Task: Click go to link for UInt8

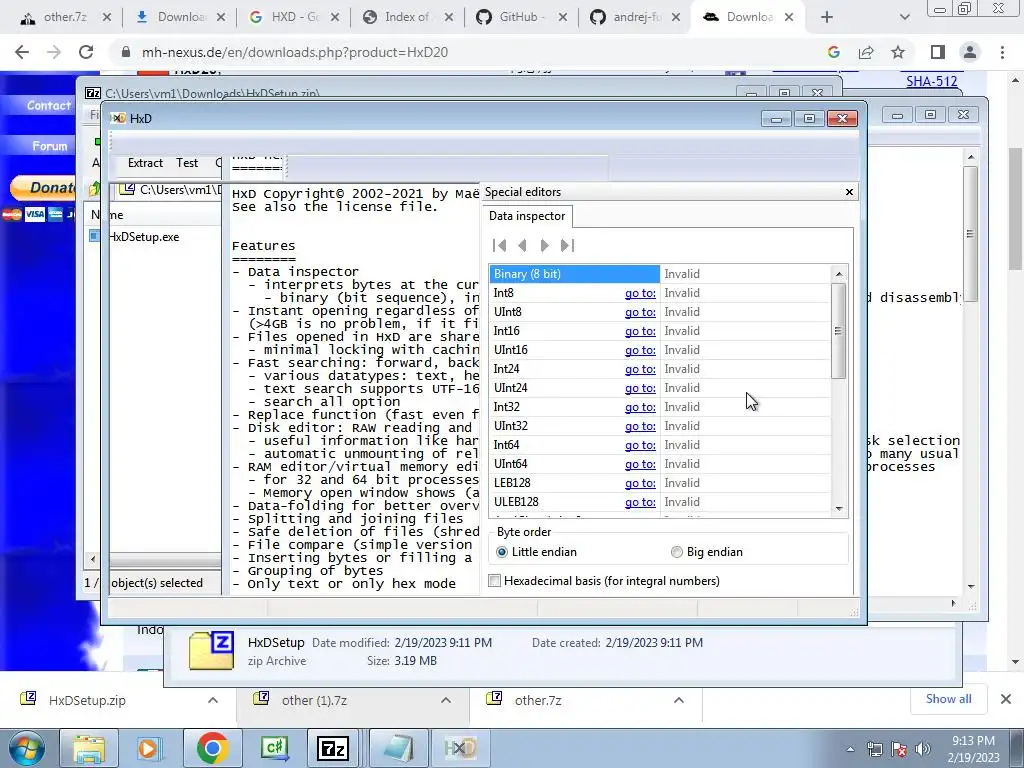Action: [x=640, y=312]
